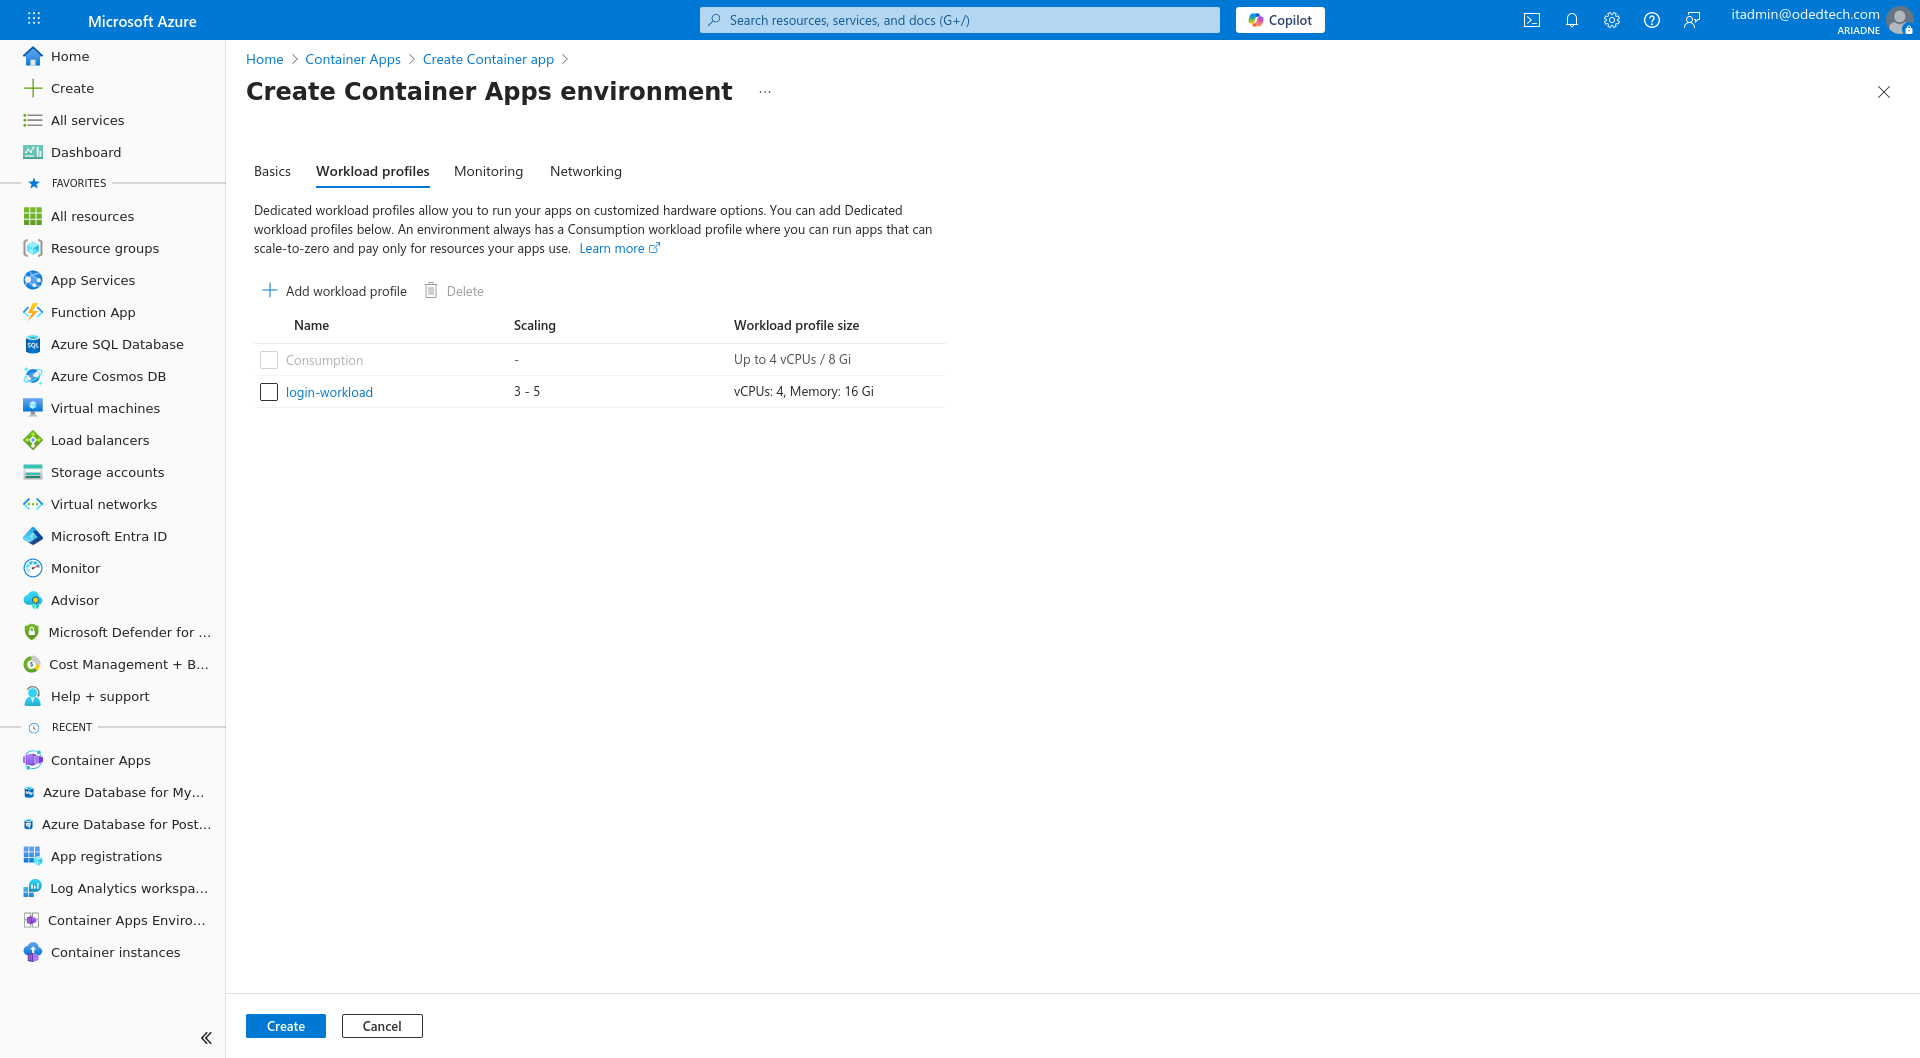Open the ellipsis menu beside page title
The width and height of the screenshot is (1920, 1058).
click(765, 91)
